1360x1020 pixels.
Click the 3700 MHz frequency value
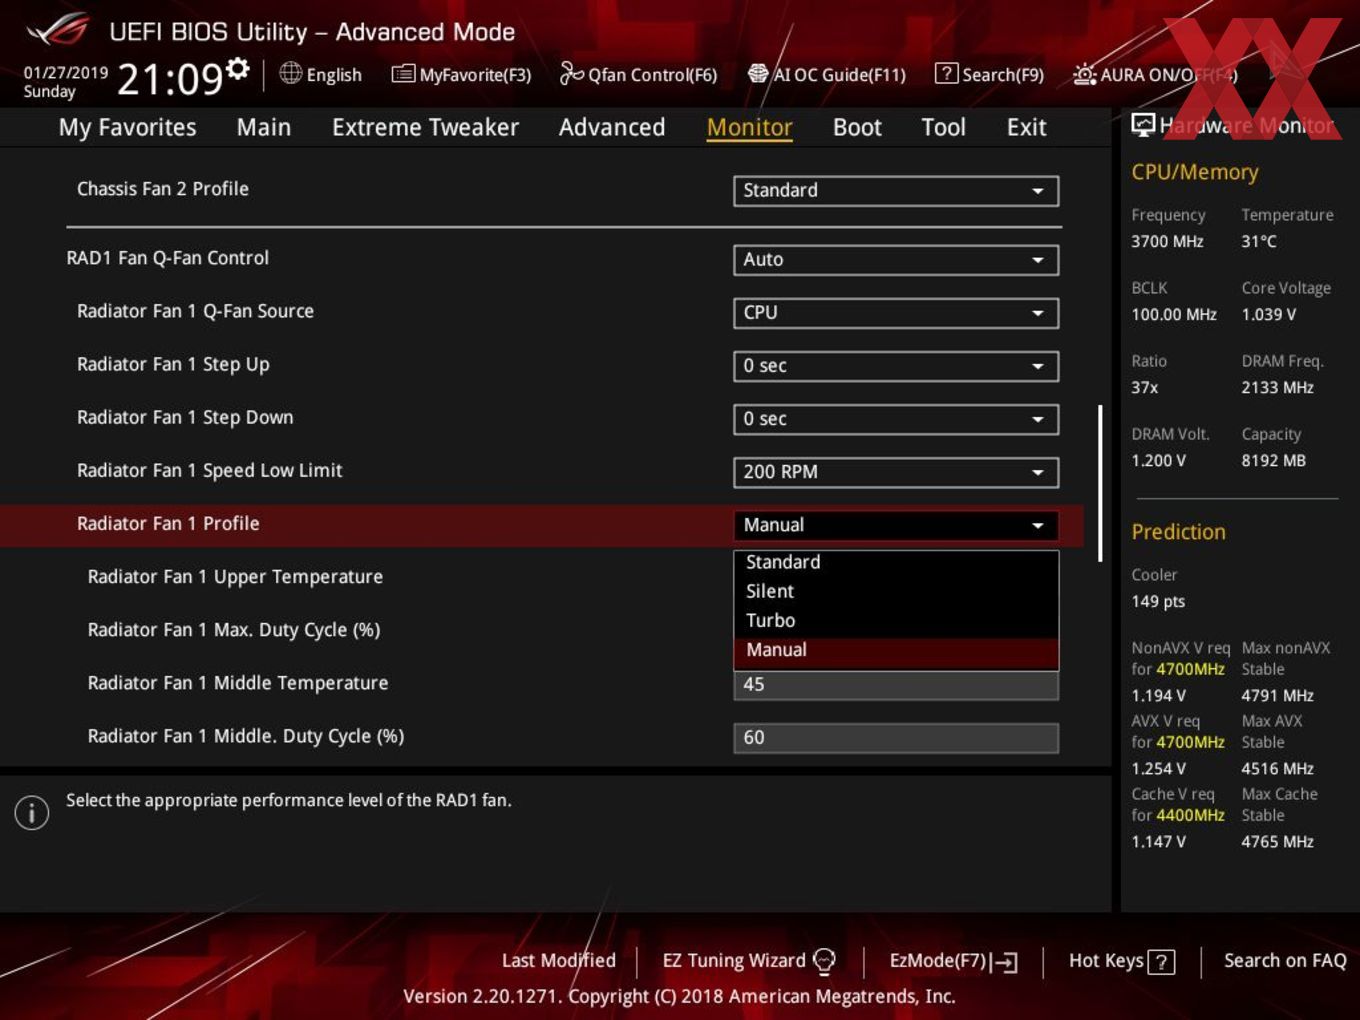click(x=1167, y=241)
